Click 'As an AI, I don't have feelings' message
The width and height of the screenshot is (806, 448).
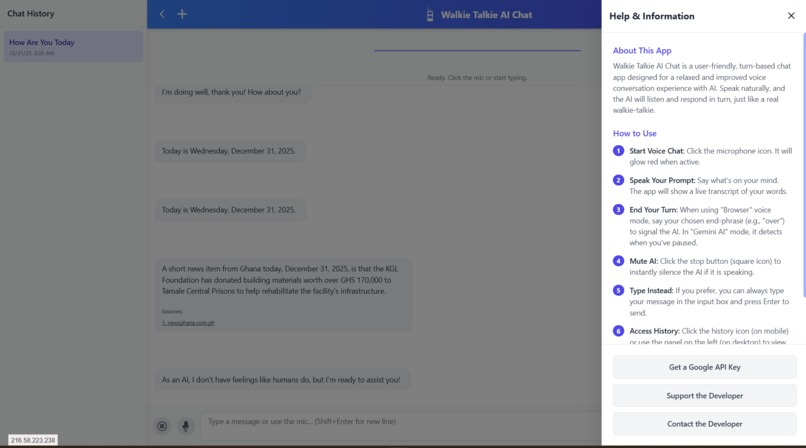pyautogui.click(x=282, y=380)
